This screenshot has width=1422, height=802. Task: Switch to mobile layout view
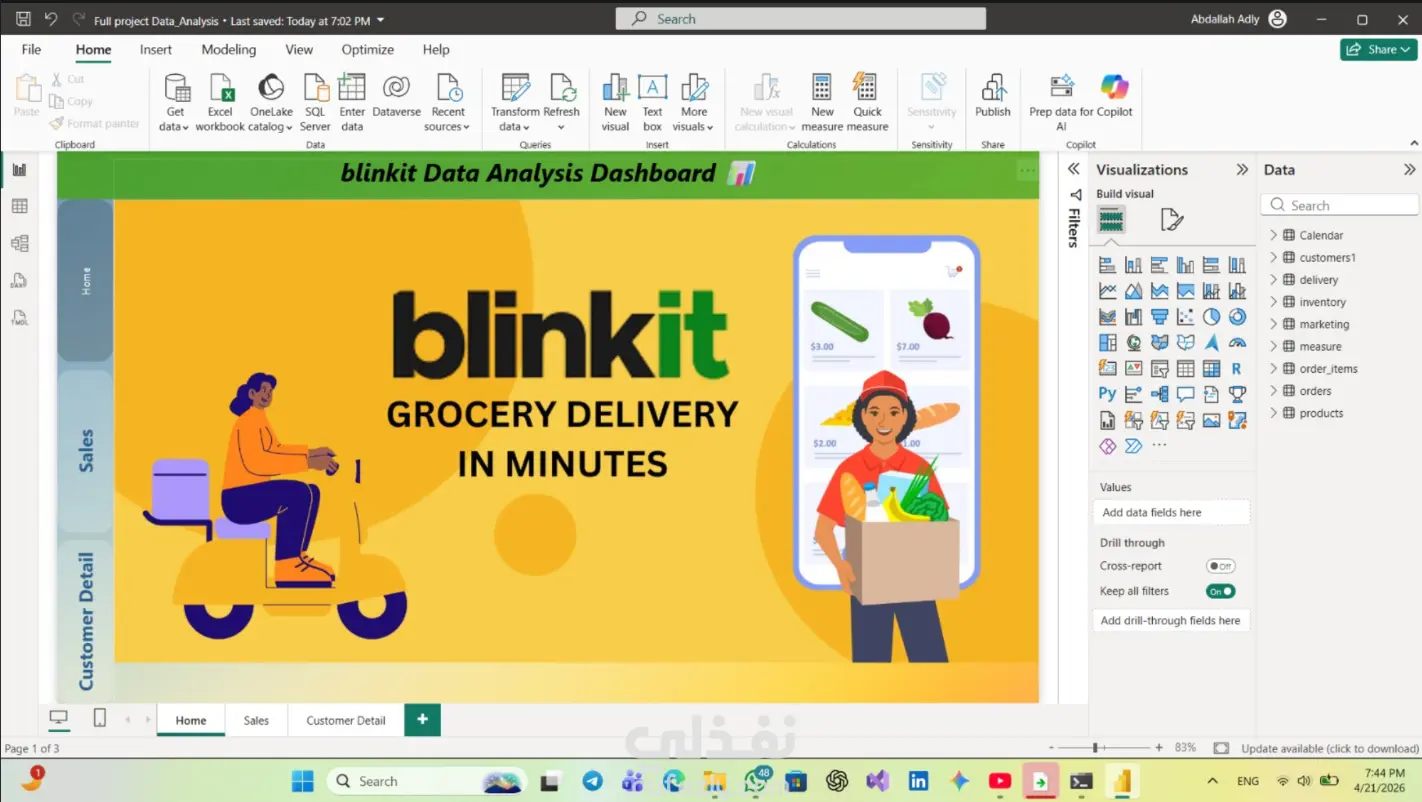coord(99,718)
